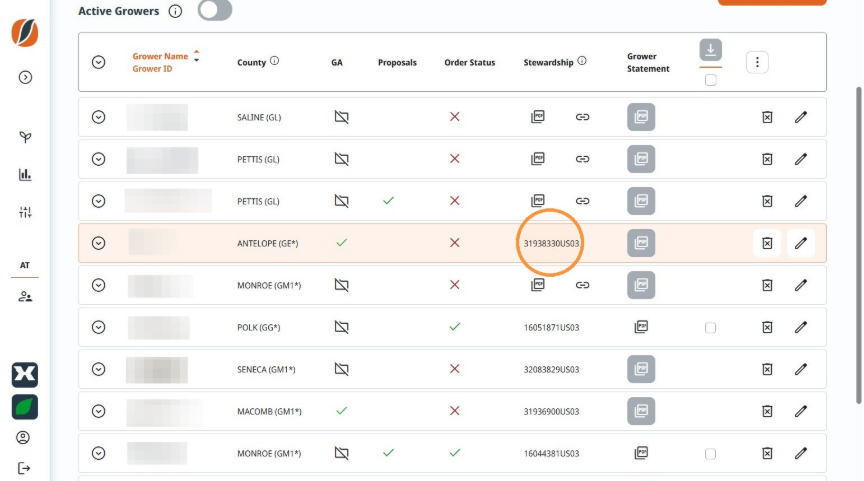Click the download icon in table header
Image resolution: width=864 pixels, height=481 pixels.
pos(710,50)
